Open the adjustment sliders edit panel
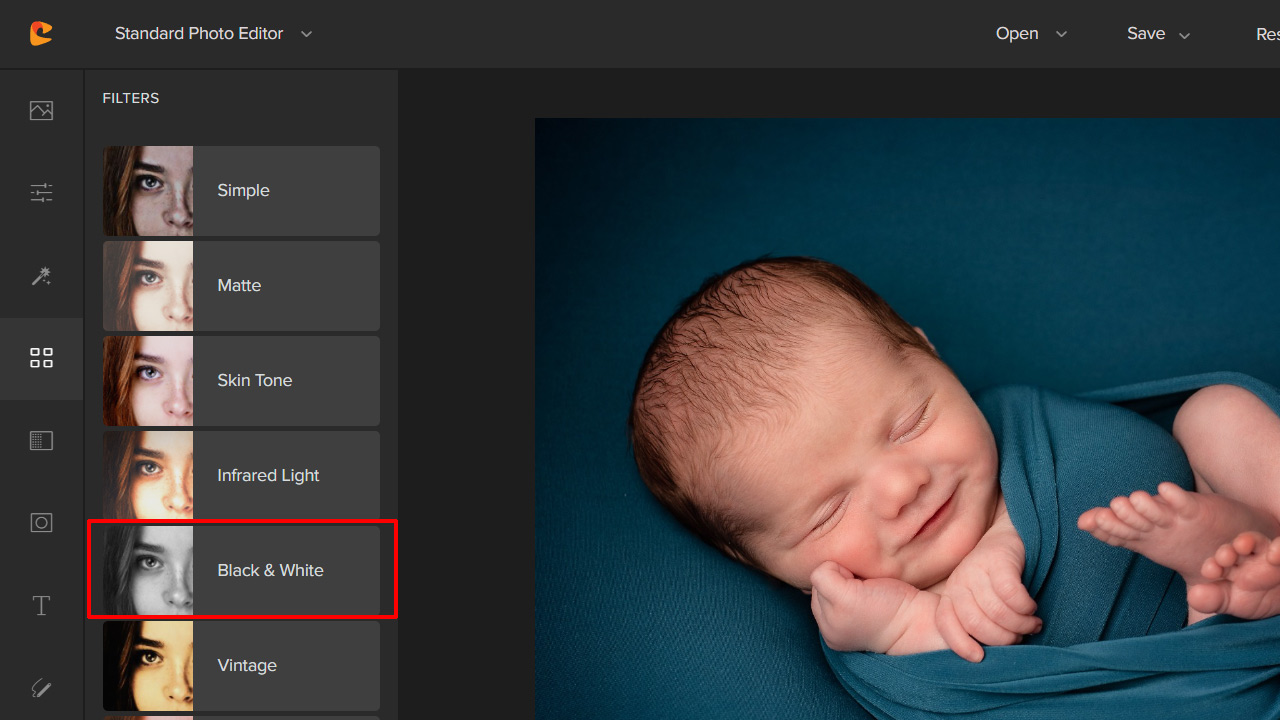1280x720 pixels. 41,192
